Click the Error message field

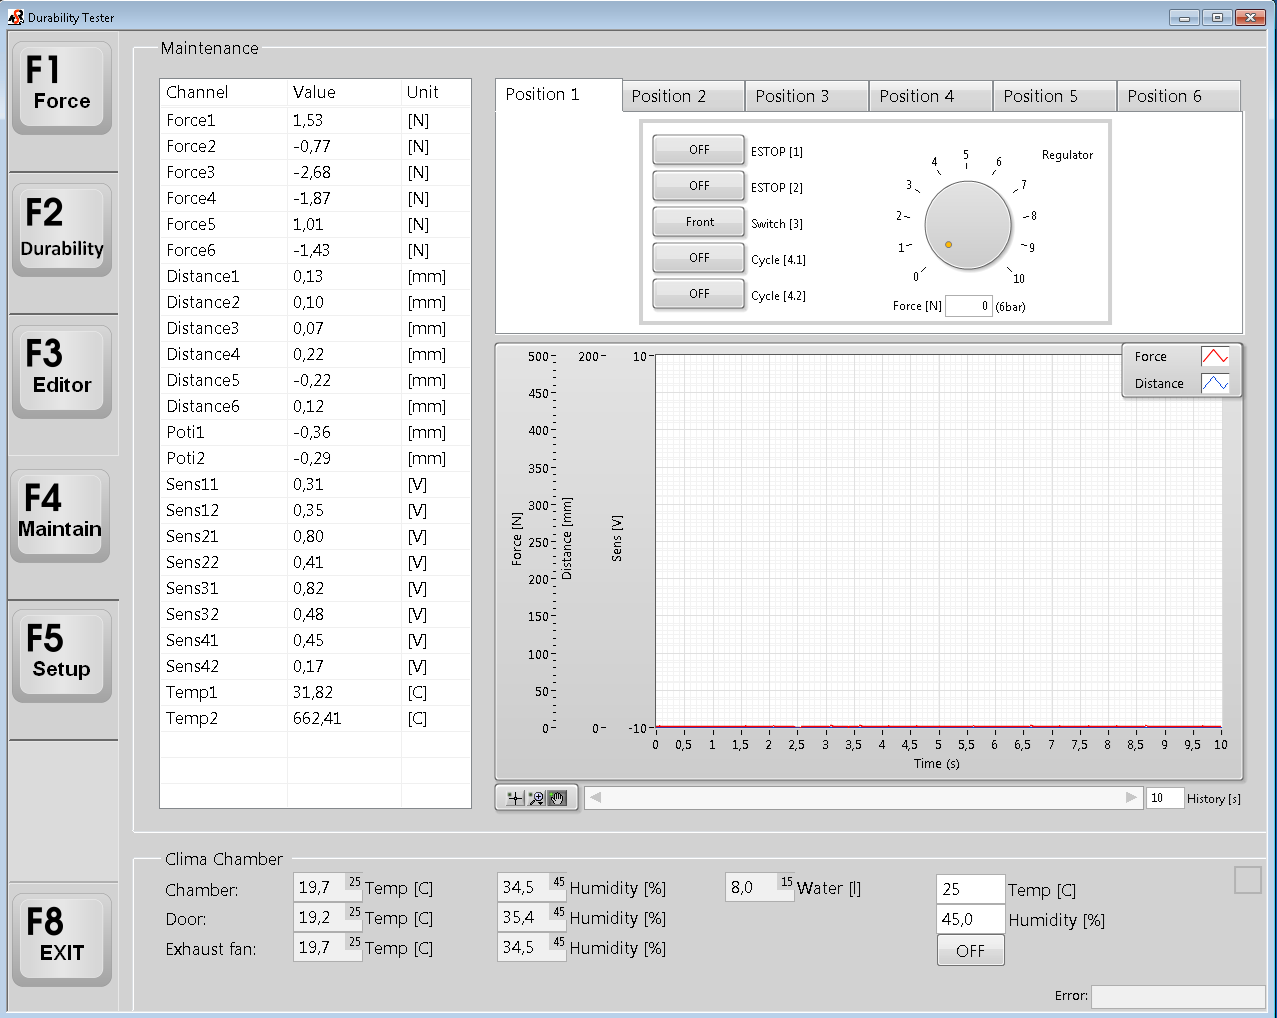point(1178,996)
